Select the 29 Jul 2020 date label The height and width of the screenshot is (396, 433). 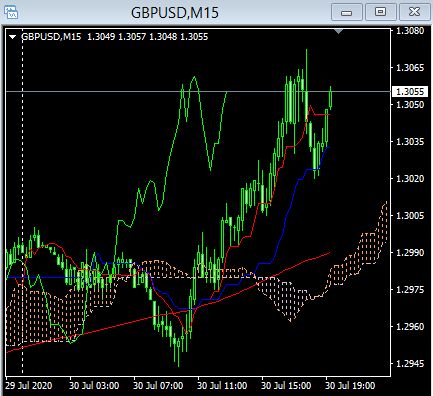click(x=29, y=386)
